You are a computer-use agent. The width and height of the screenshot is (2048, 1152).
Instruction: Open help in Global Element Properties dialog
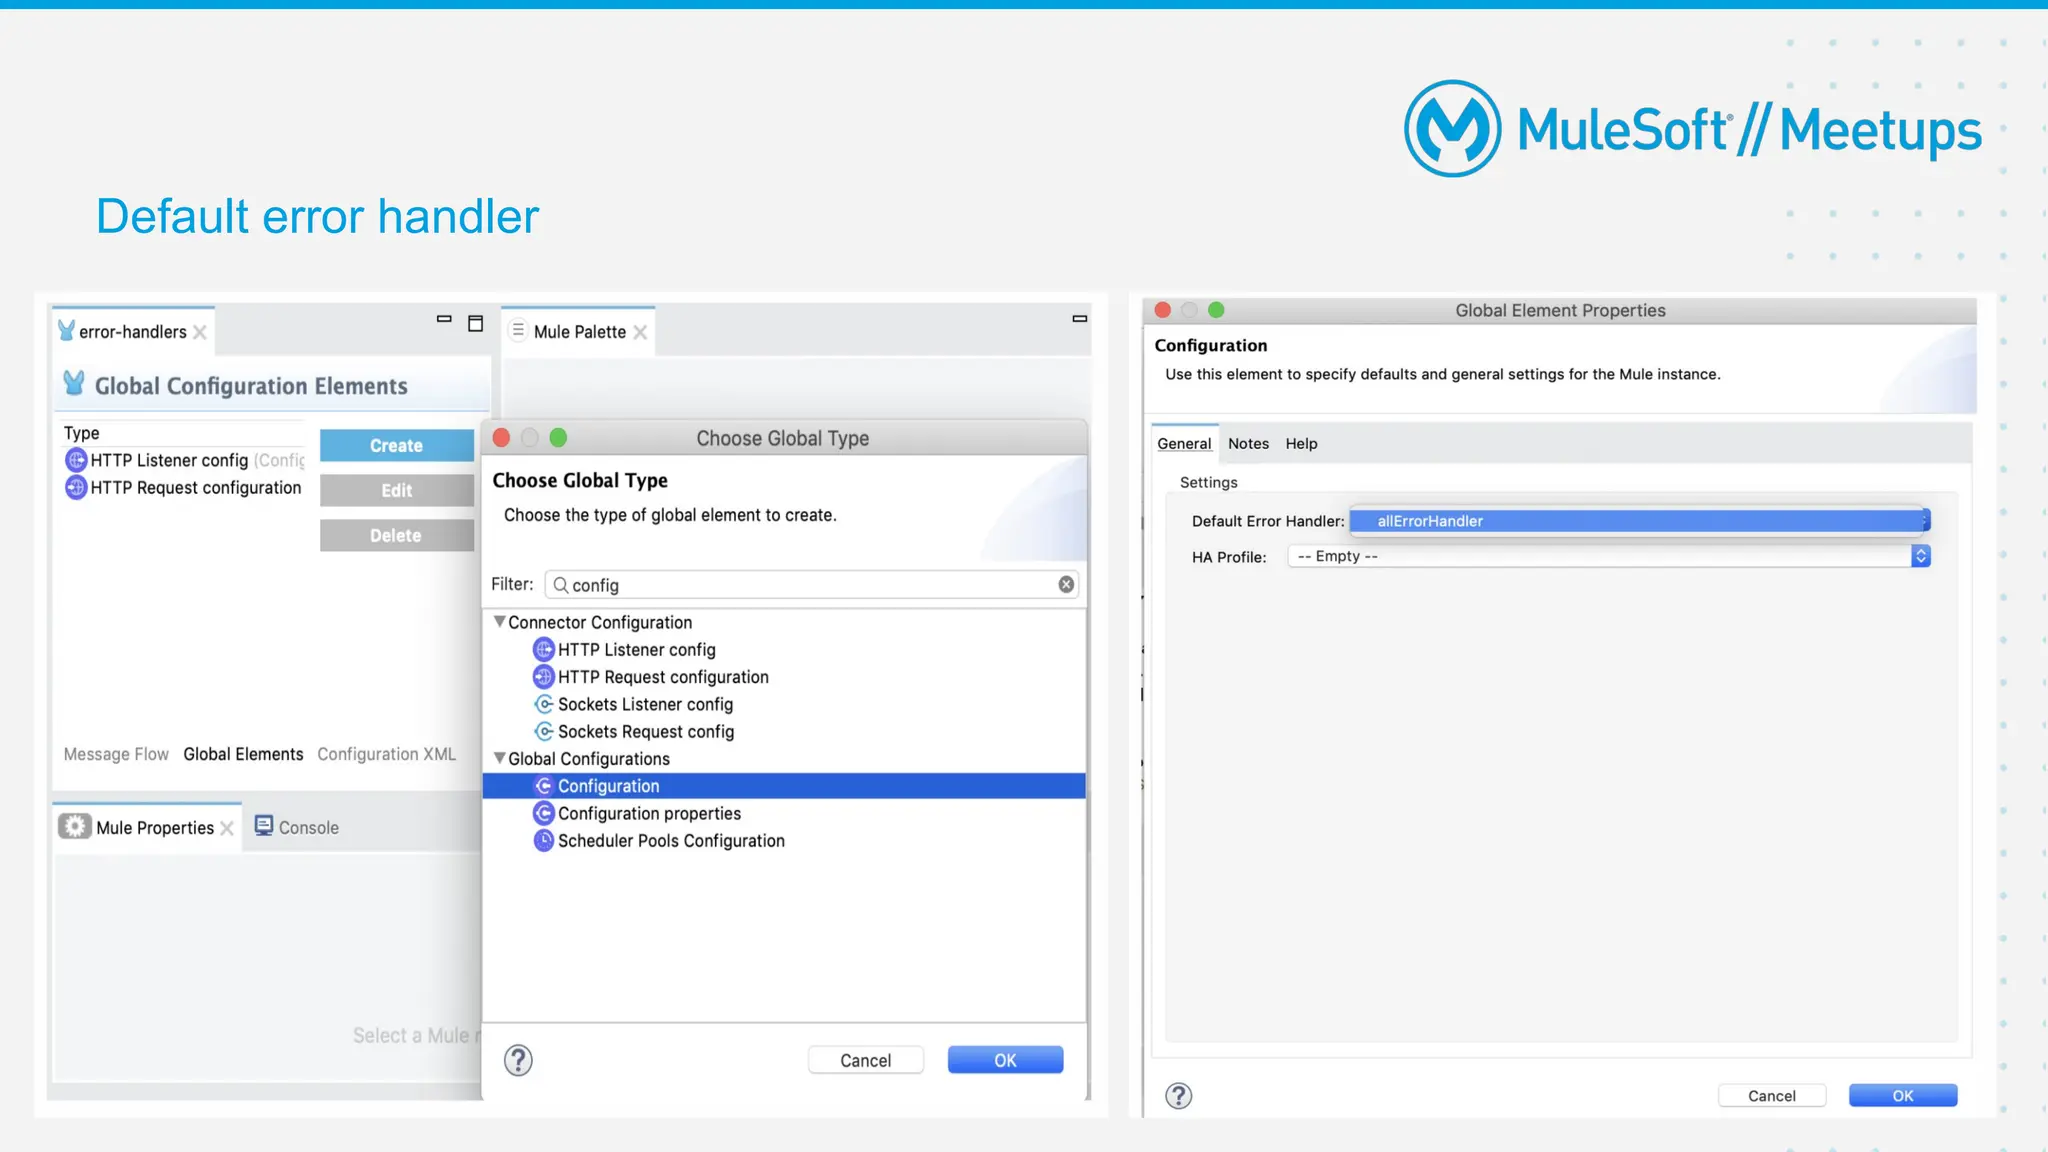(1179, 1096)
